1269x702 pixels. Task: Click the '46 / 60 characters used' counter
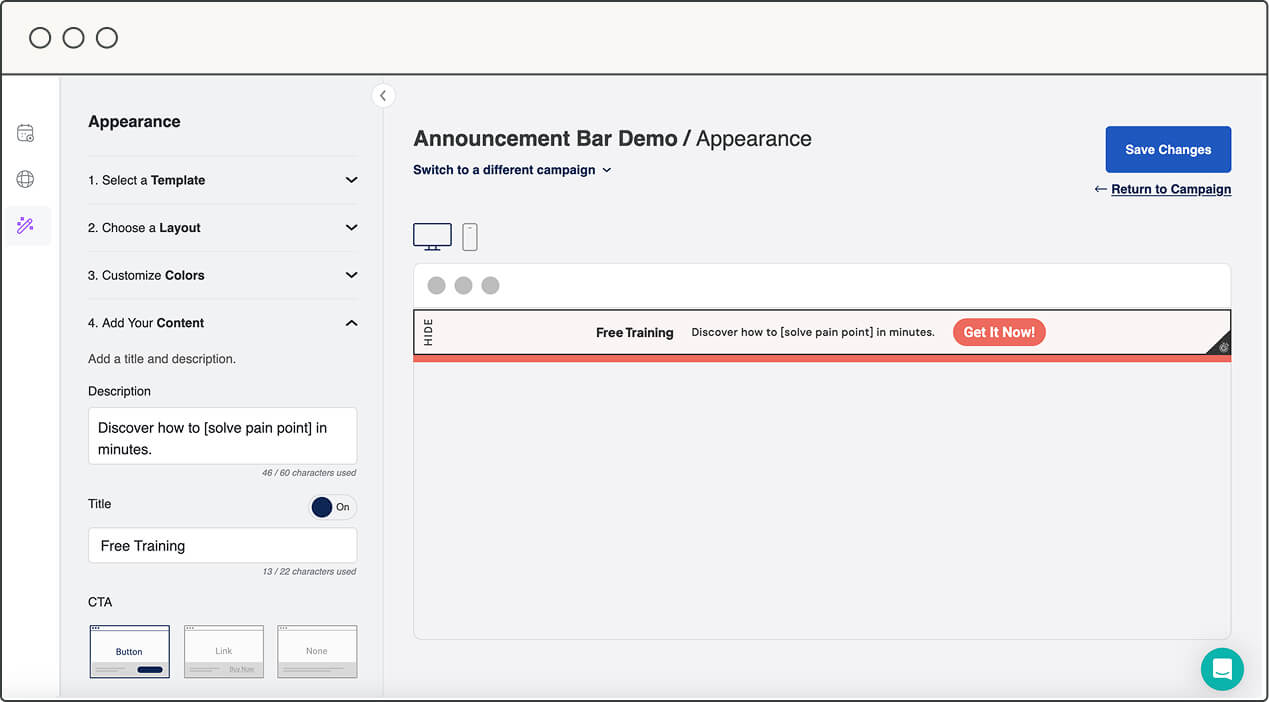point(309,473)
